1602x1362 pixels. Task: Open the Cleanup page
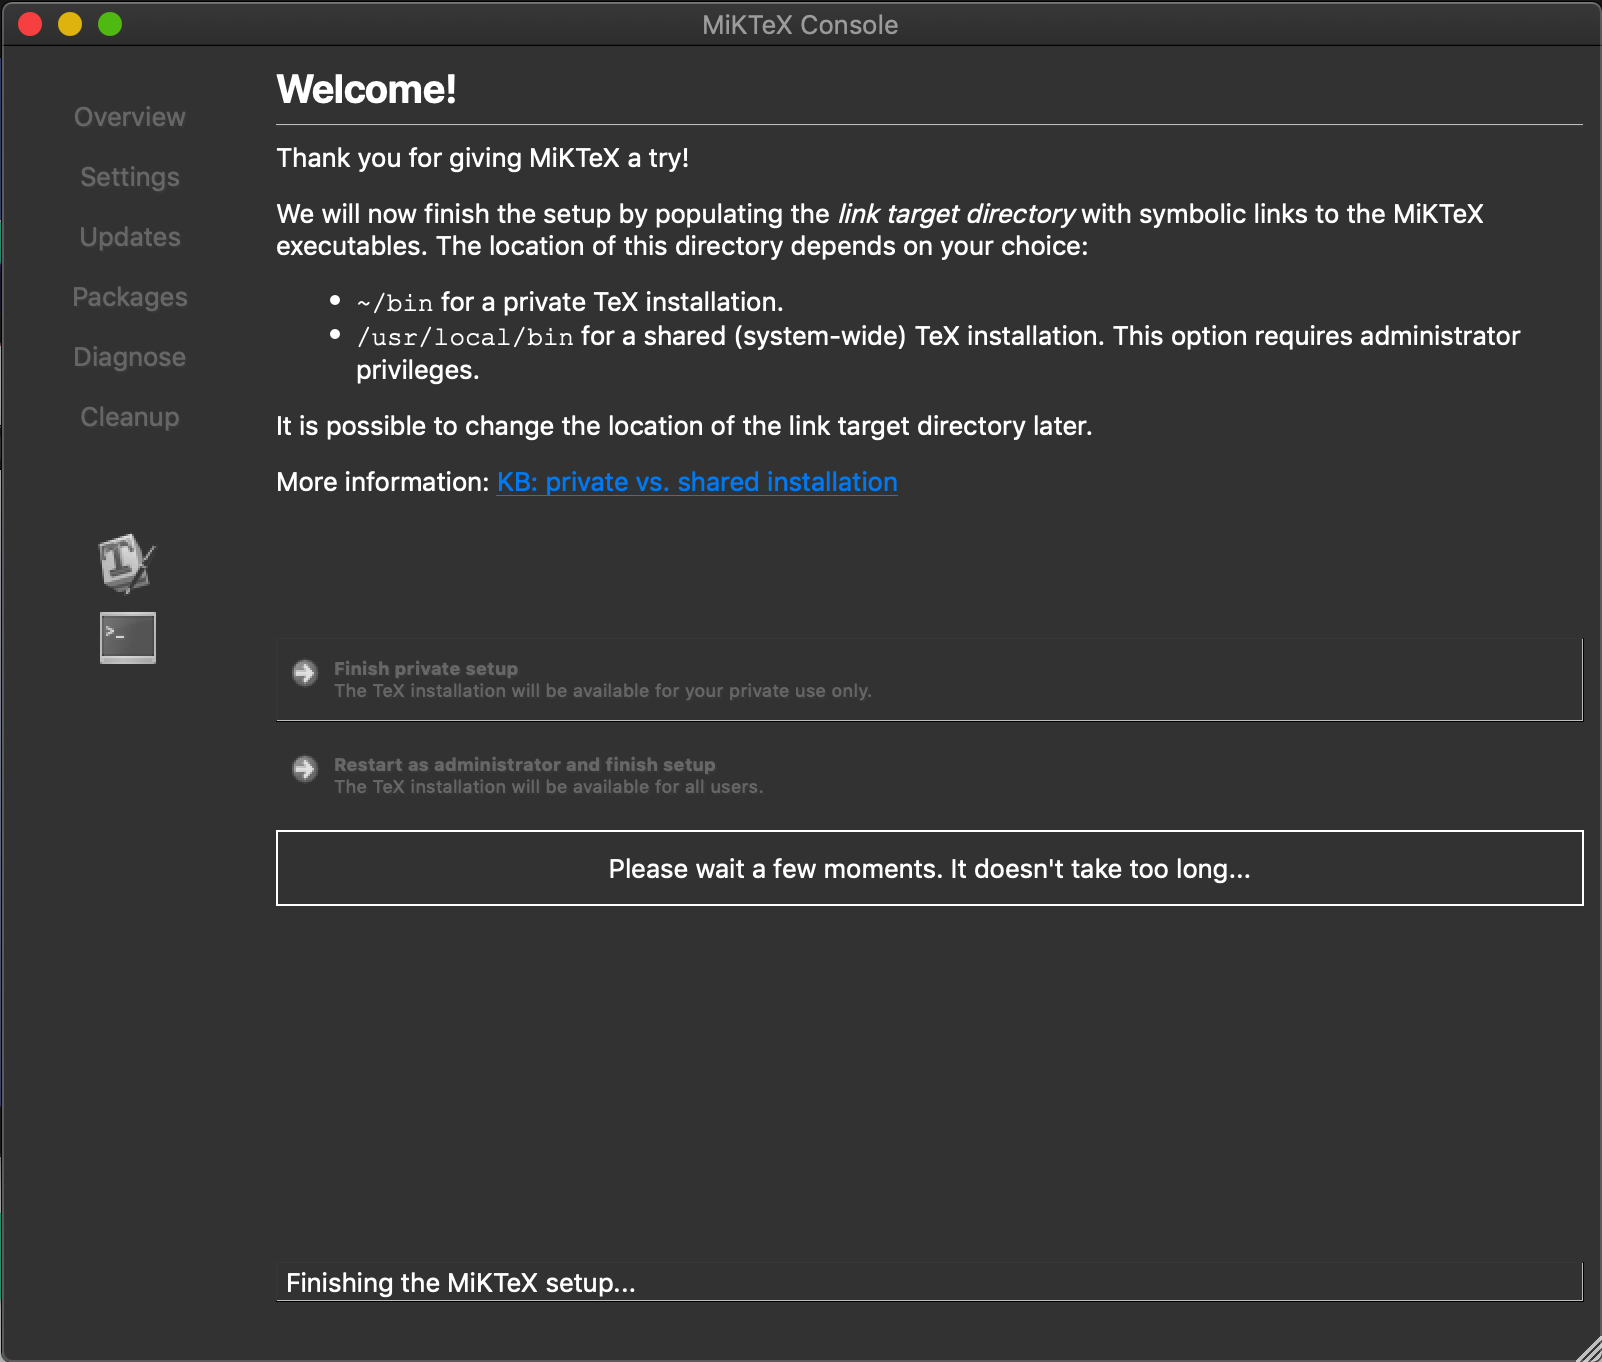pyautogui.click(x=130, y=417)
